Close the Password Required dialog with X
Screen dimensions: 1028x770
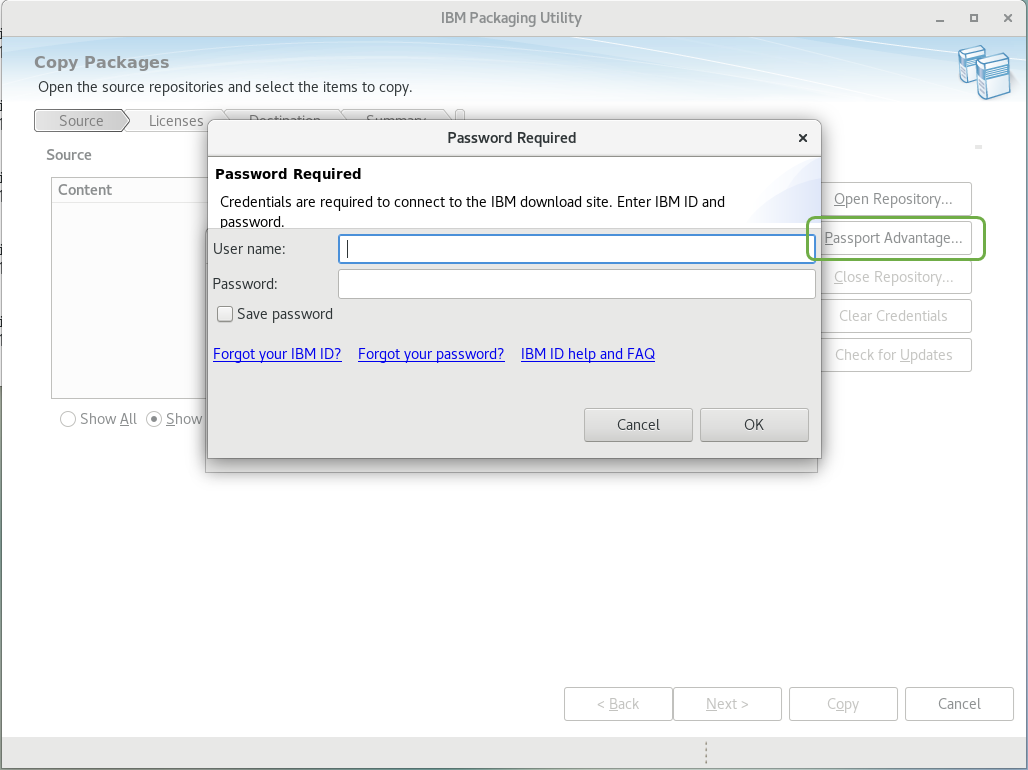pos(802,138)
